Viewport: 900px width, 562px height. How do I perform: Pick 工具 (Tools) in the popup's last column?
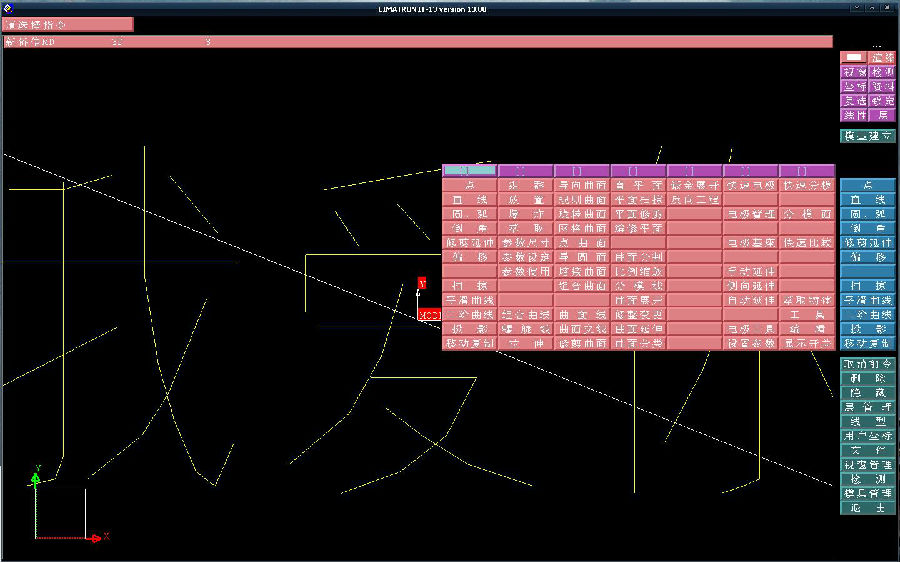(806, 314)
